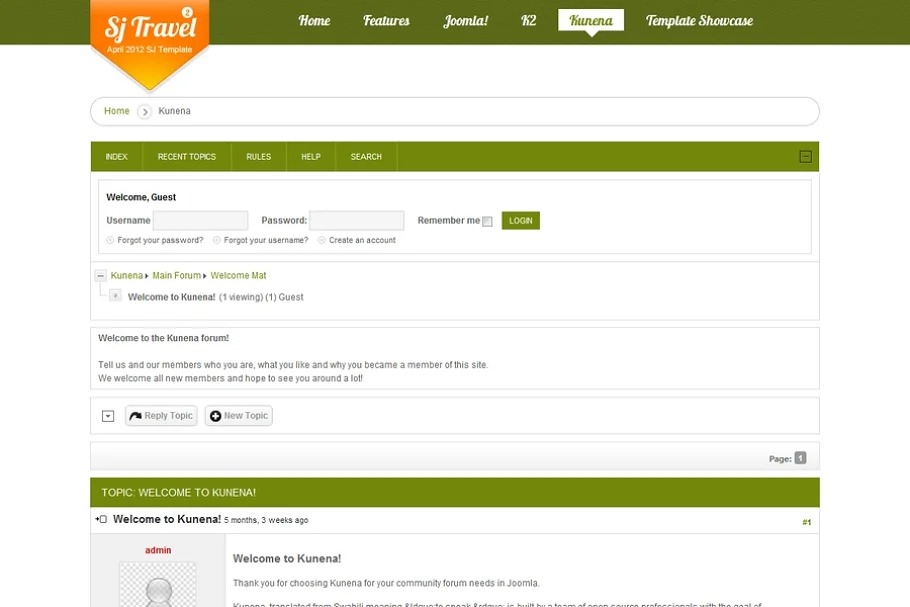Click the breadcrumb arrow separator icon
Viewport: 910px width, 607px height.
point(144,112)
